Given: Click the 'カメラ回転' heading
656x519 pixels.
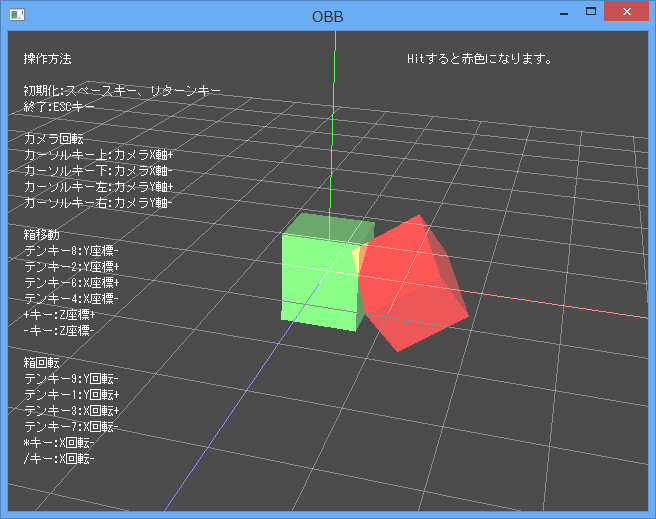Looking at the screenshot, I should point(54,139).
